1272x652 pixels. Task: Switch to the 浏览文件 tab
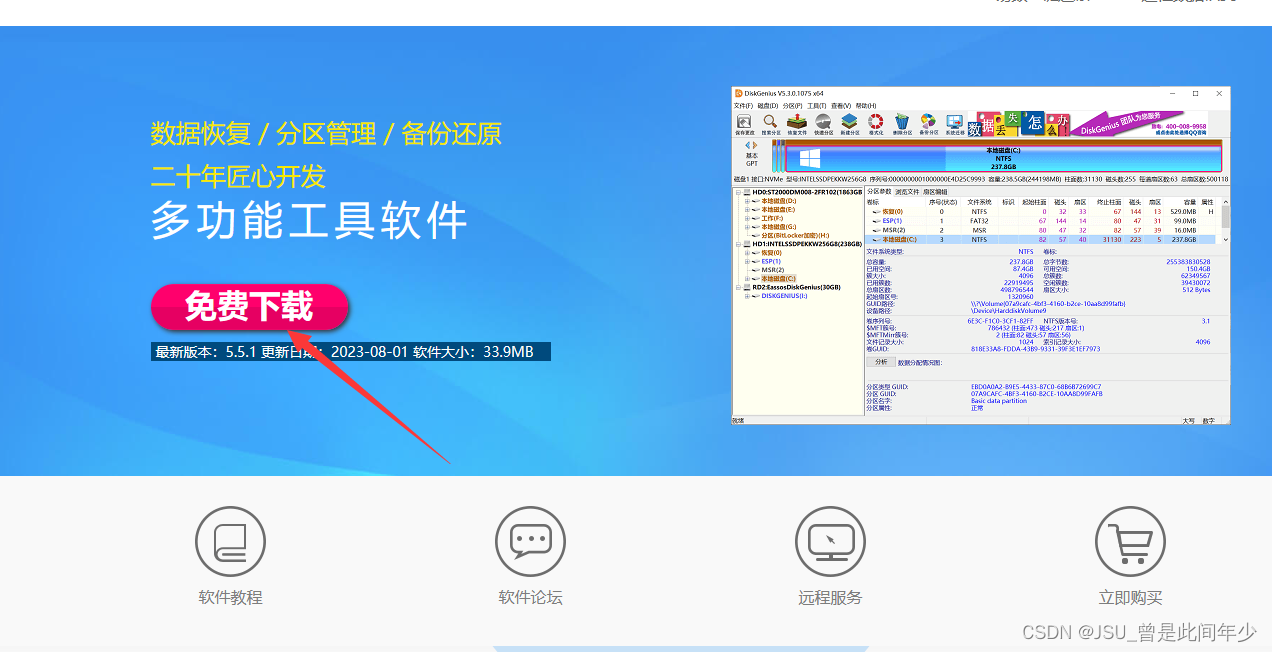tap(907, 192)
